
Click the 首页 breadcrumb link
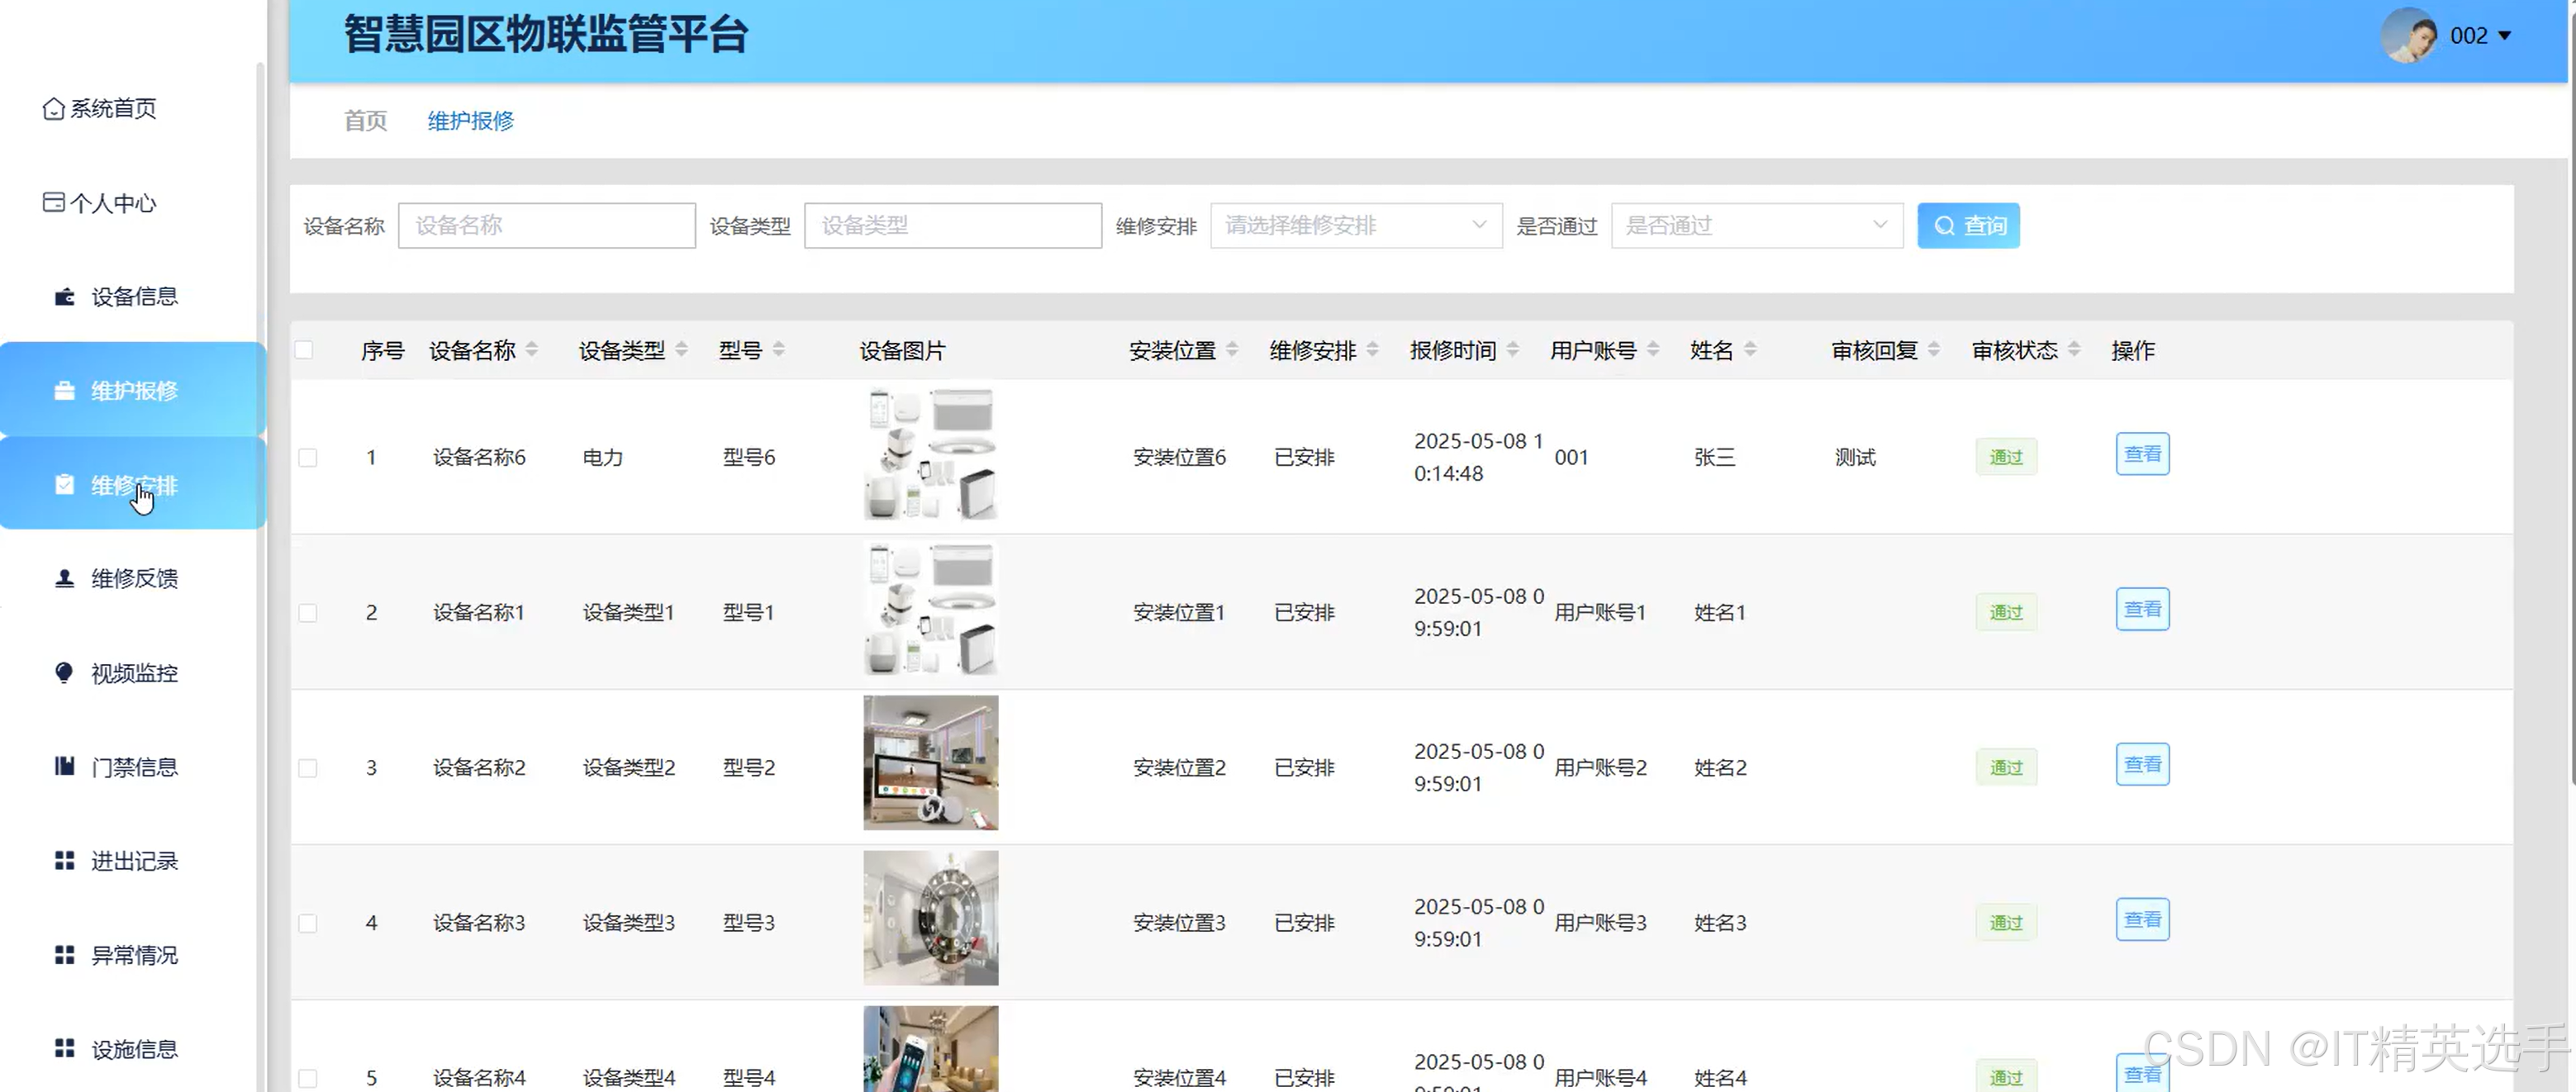365,121
